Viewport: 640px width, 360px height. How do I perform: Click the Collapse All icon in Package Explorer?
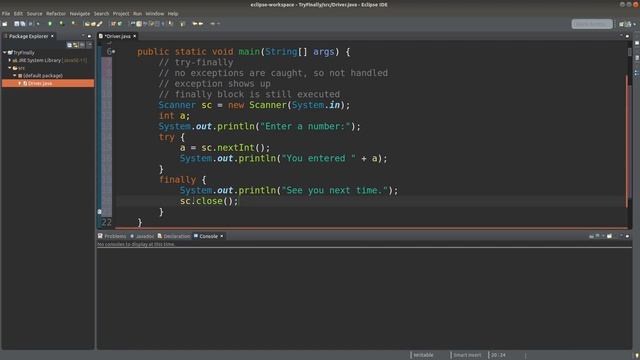[69, 45]
